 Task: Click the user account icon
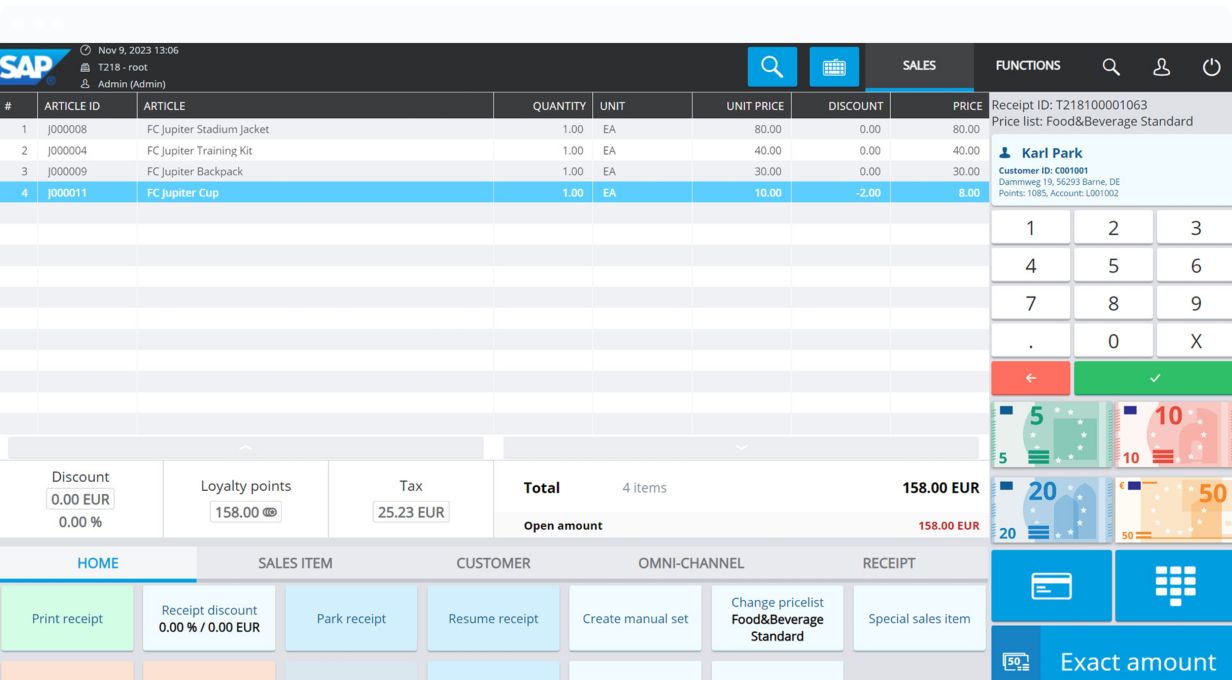[1161, 67]
